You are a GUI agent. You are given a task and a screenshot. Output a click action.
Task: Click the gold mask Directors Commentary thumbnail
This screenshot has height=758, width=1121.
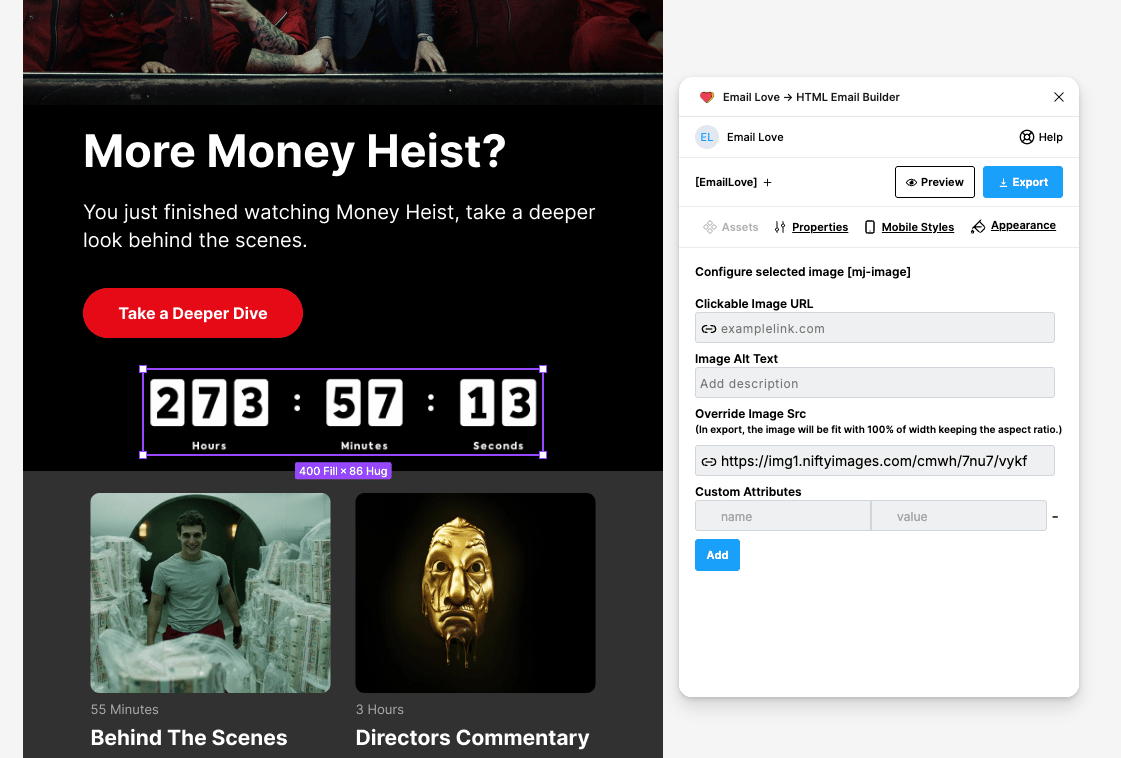pos(475,593)
